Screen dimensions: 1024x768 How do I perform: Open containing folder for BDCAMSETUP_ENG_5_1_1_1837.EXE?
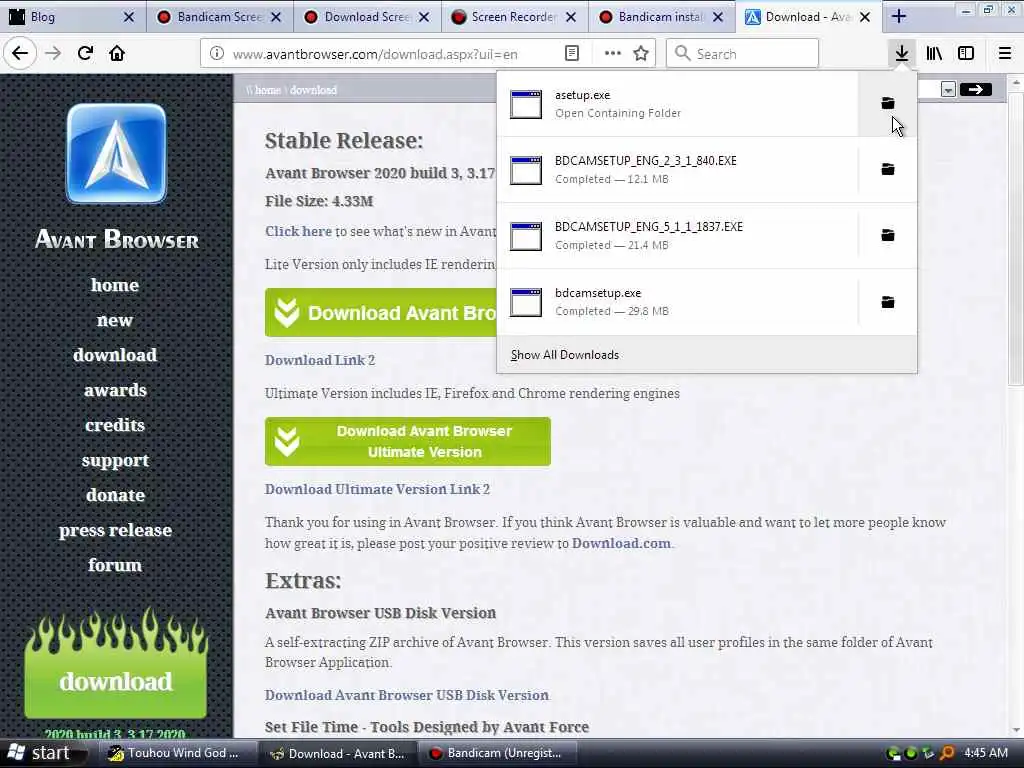(888, 235)
